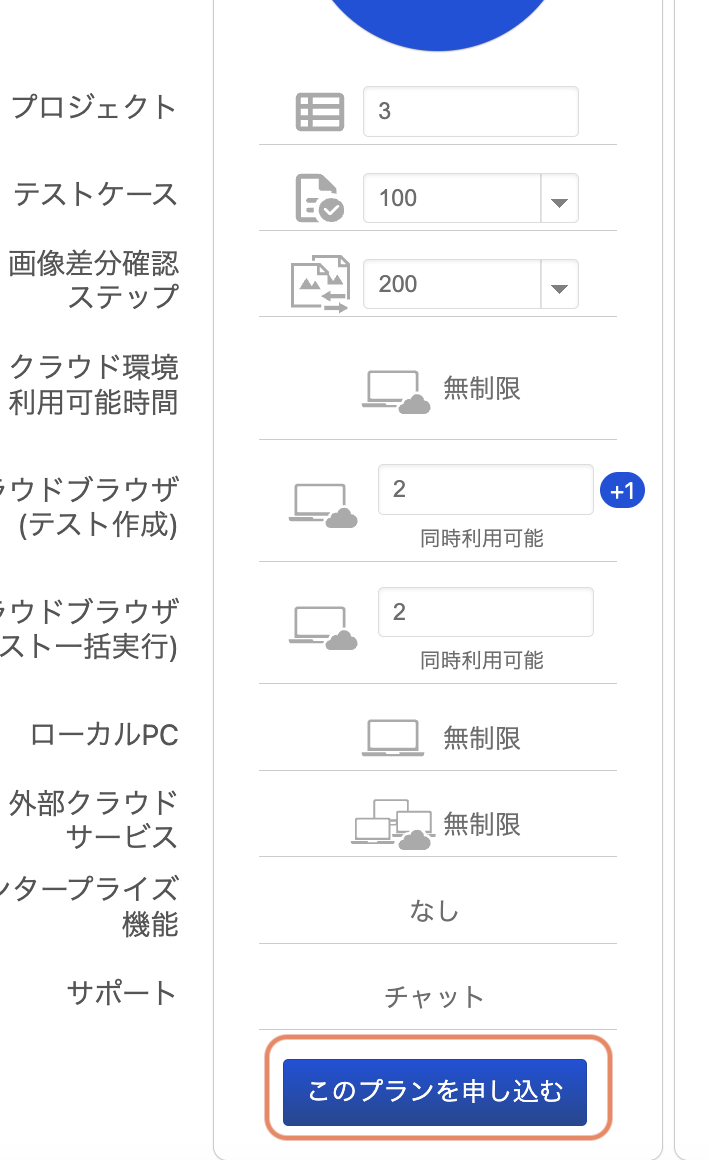Click the blue +1 badge
The width and height of the screenshot is (708, 1160).
pos(622,490)
